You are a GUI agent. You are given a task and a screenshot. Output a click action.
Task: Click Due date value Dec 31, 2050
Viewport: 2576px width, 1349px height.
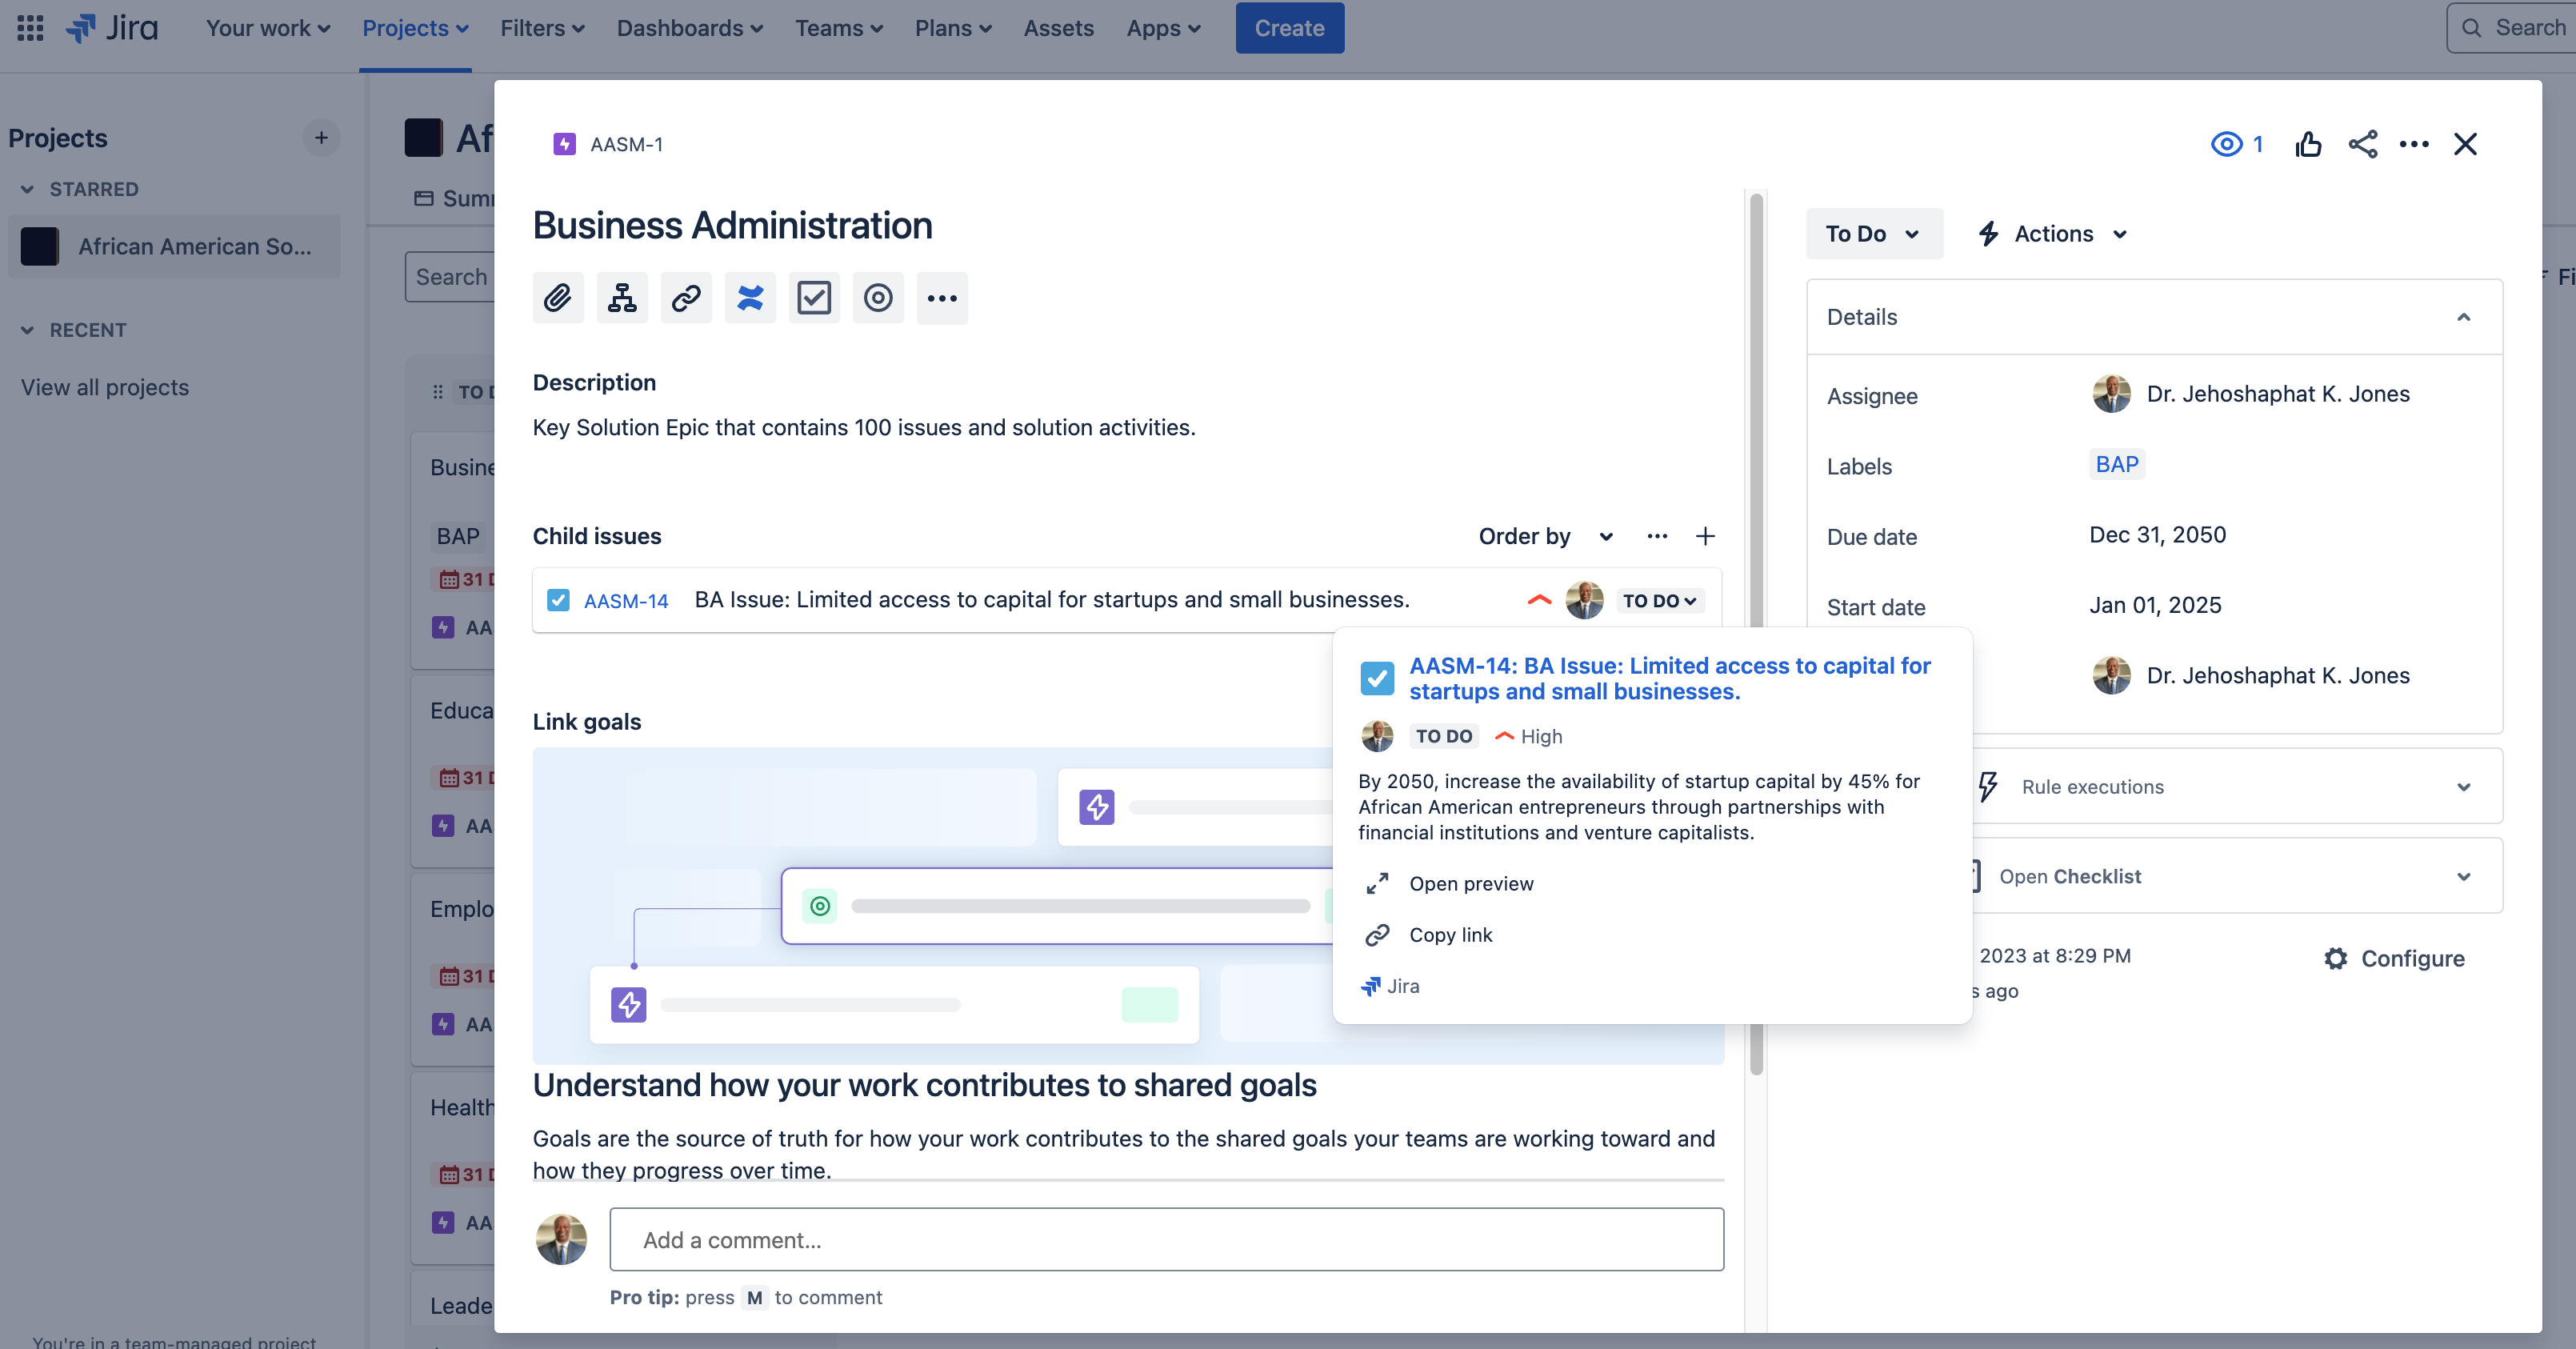click(2157, 535)
